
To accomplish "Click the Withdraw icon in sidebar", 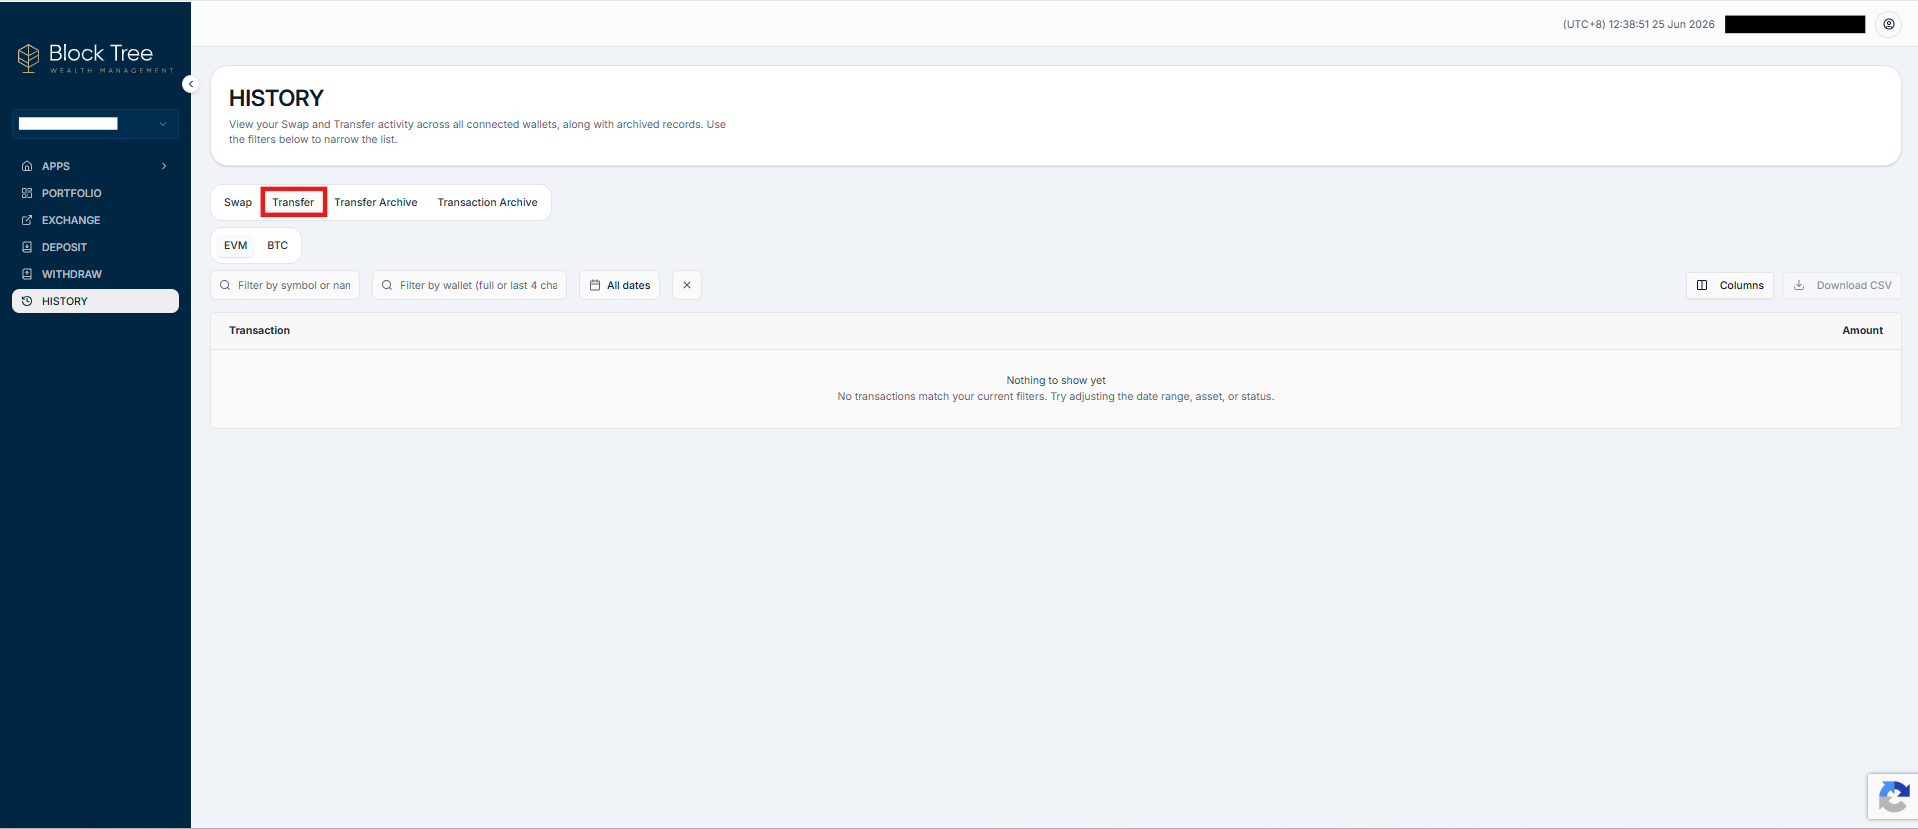I will point(27,274).
